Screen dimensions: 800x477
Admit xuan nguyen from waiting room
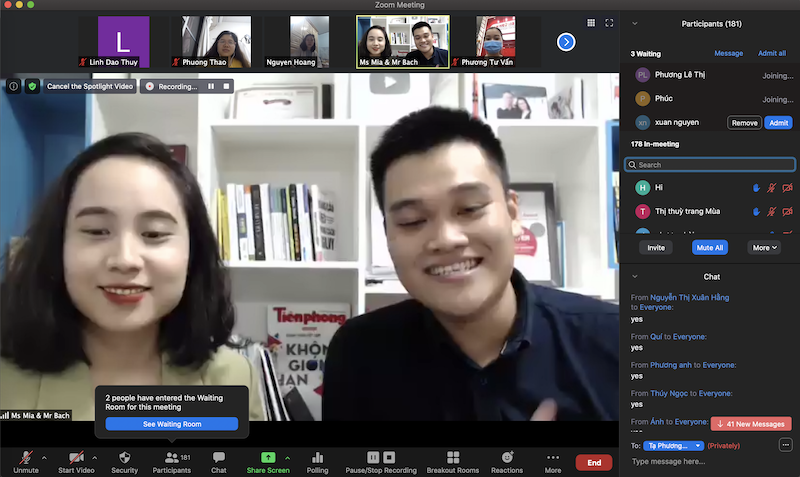778,122
